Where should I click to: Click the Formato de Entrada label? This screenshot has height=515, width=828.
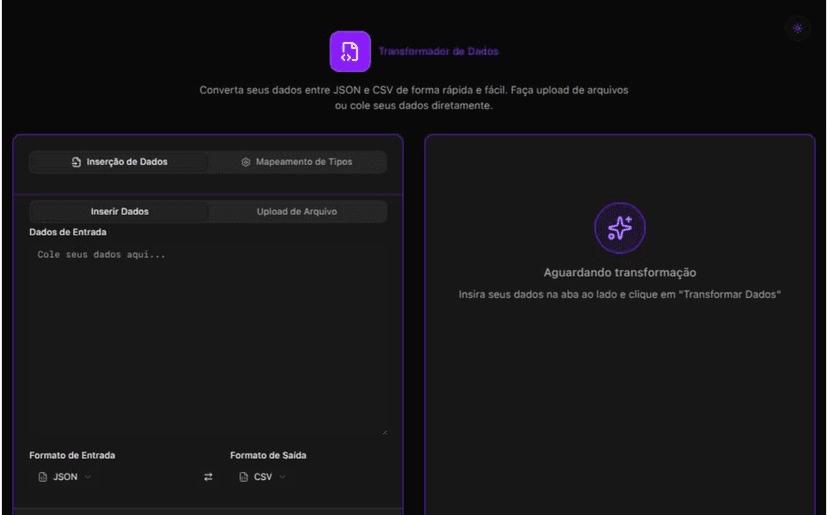pos(72,455)
